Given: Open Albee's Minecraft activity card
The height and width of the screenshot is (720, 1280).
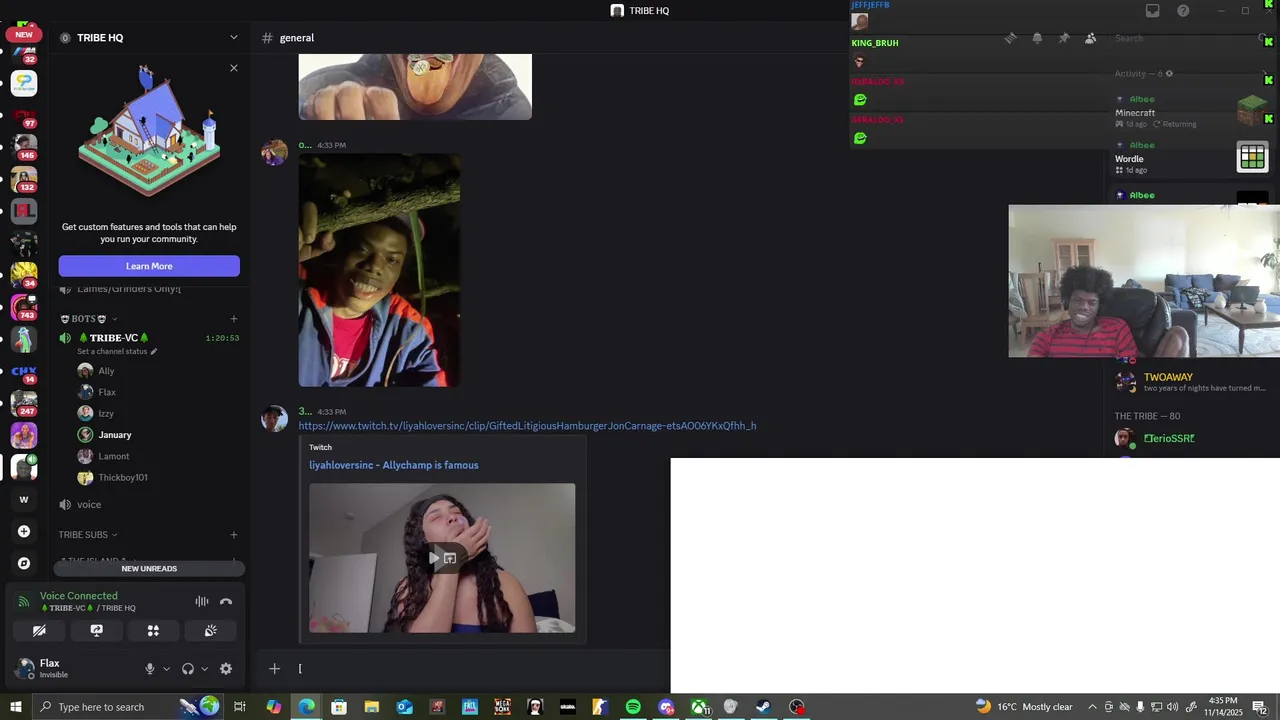Looking at the screenshot, I should [1191, 112].
